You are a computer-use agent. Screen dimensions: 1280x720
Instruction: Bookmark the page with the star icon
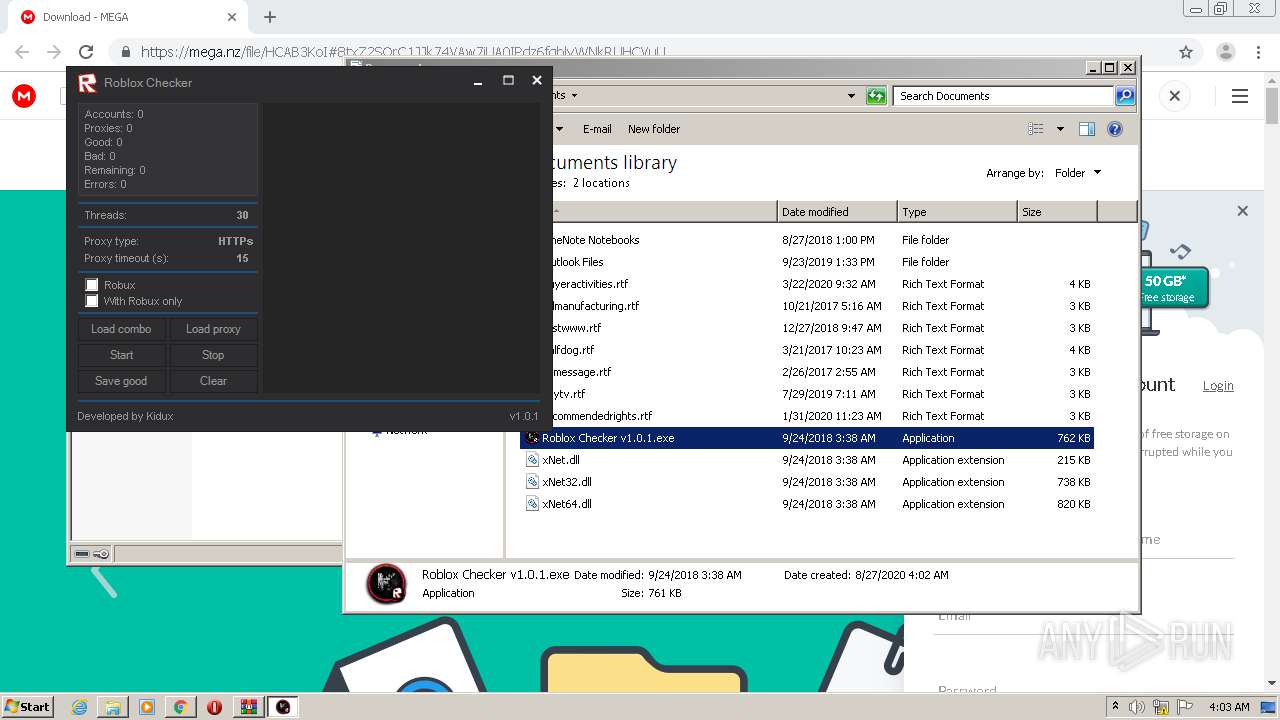coord(1186,52)
